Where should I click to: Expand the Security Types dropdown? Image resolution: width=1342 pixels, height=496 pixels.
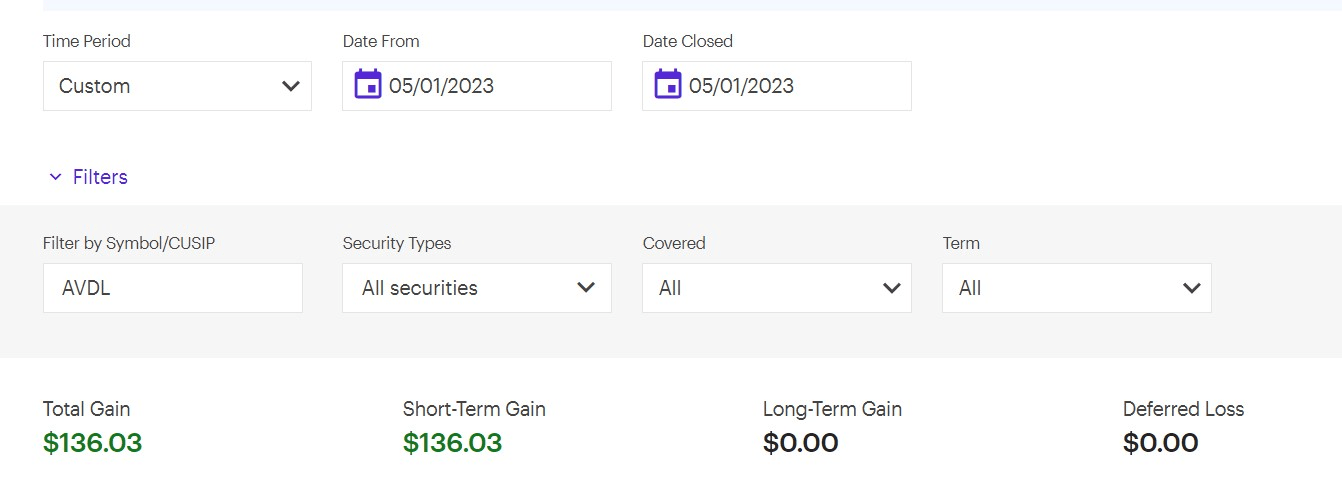click(x=477, y=288)
